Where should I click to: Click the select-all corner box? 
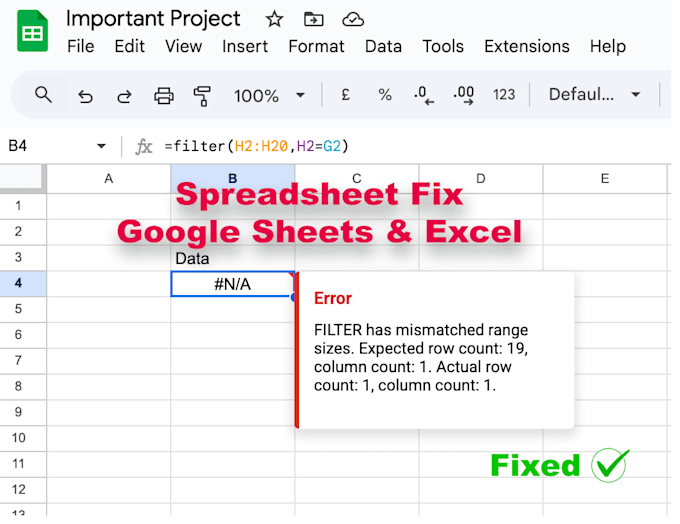click(x=23, y=178)
